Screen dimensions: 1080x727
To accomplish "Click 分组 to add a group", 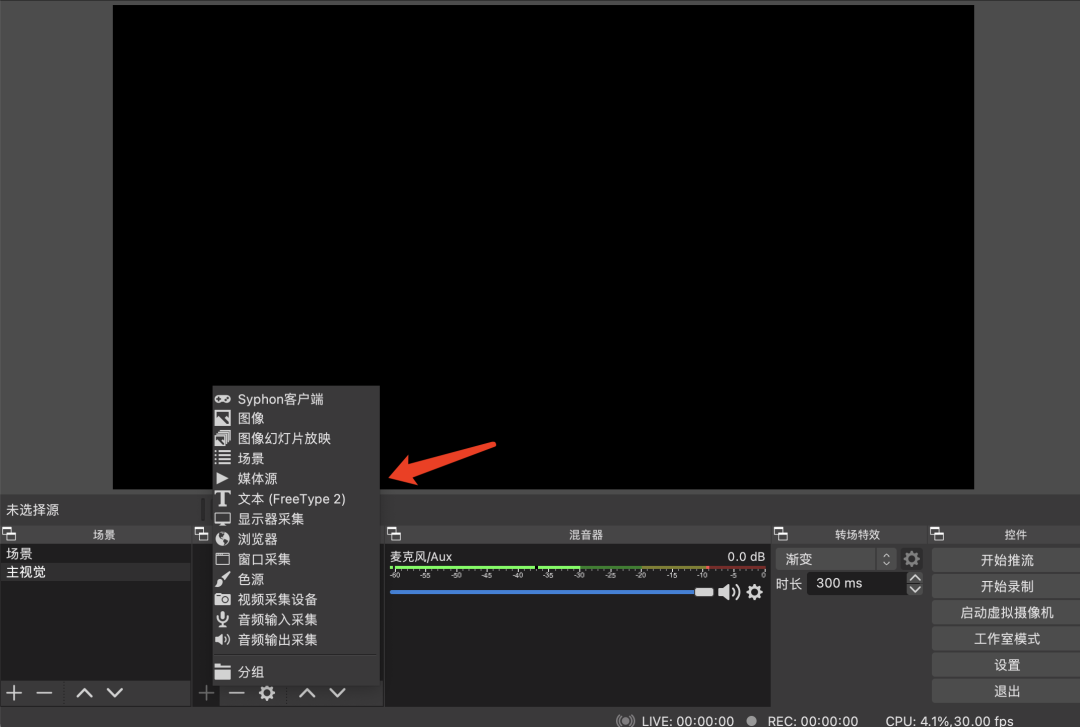I will pos(251,670).
